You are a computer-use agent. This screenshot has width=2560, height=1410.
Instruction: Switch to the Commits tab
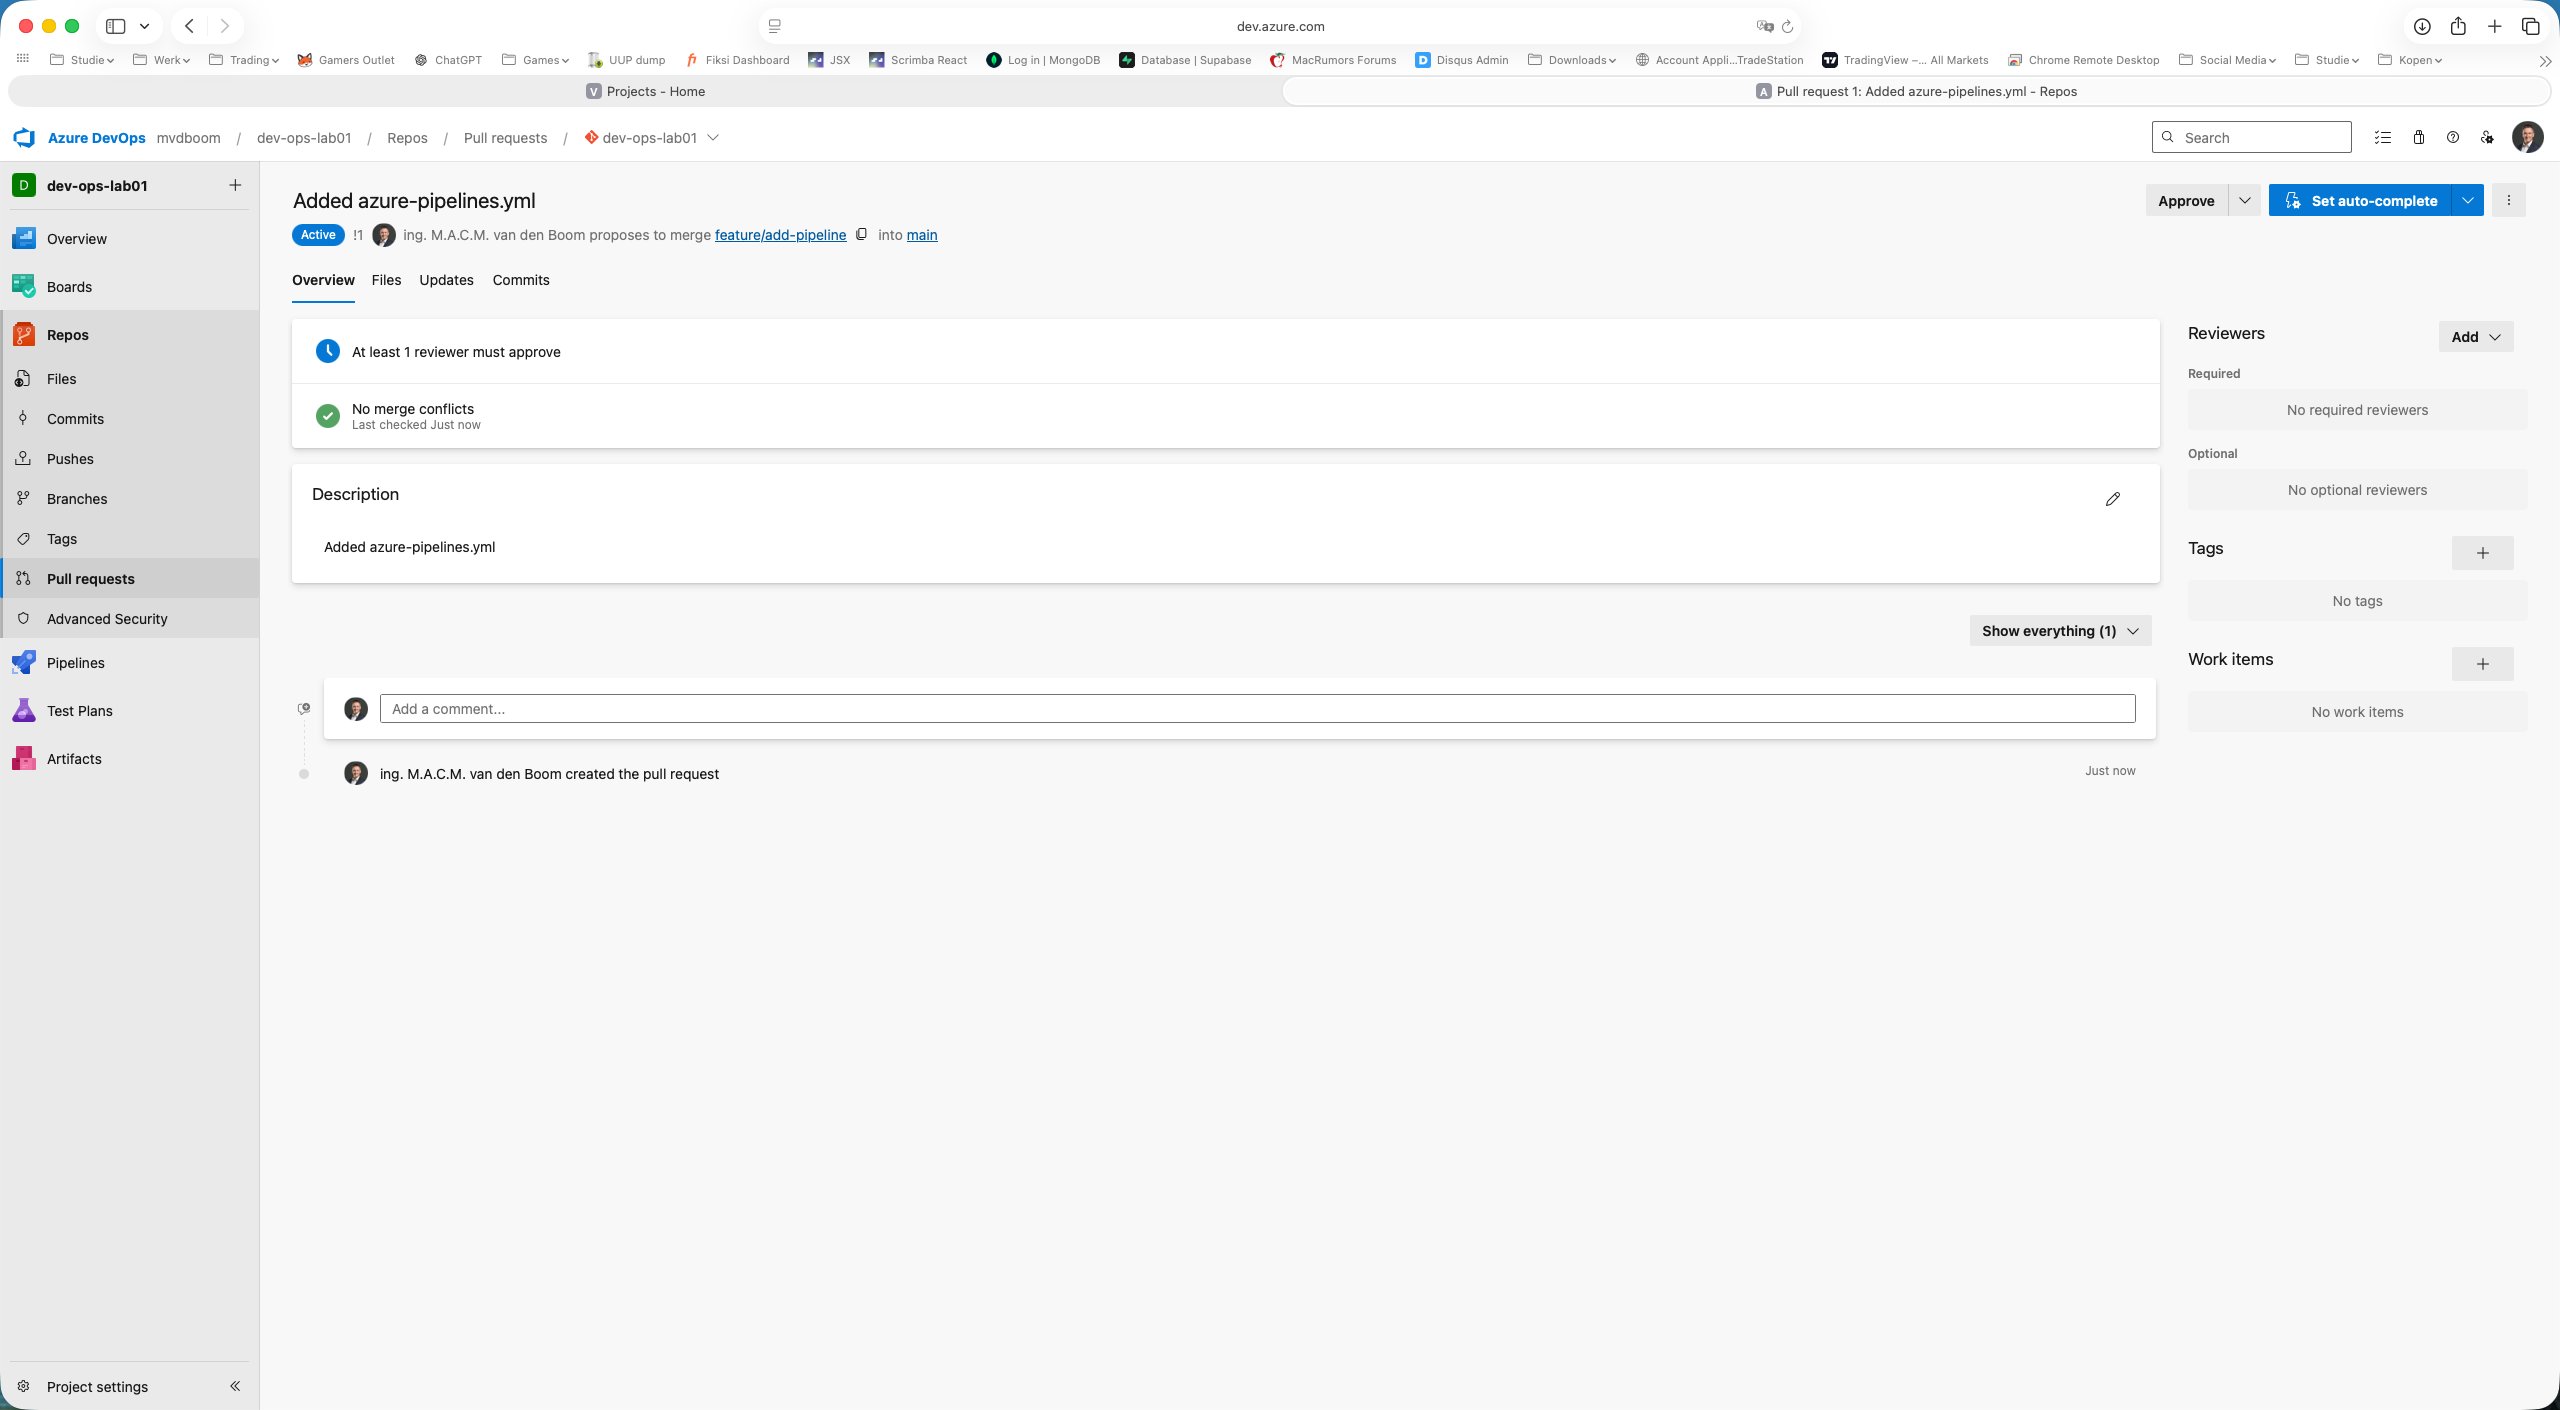click(x=520, y=280)
